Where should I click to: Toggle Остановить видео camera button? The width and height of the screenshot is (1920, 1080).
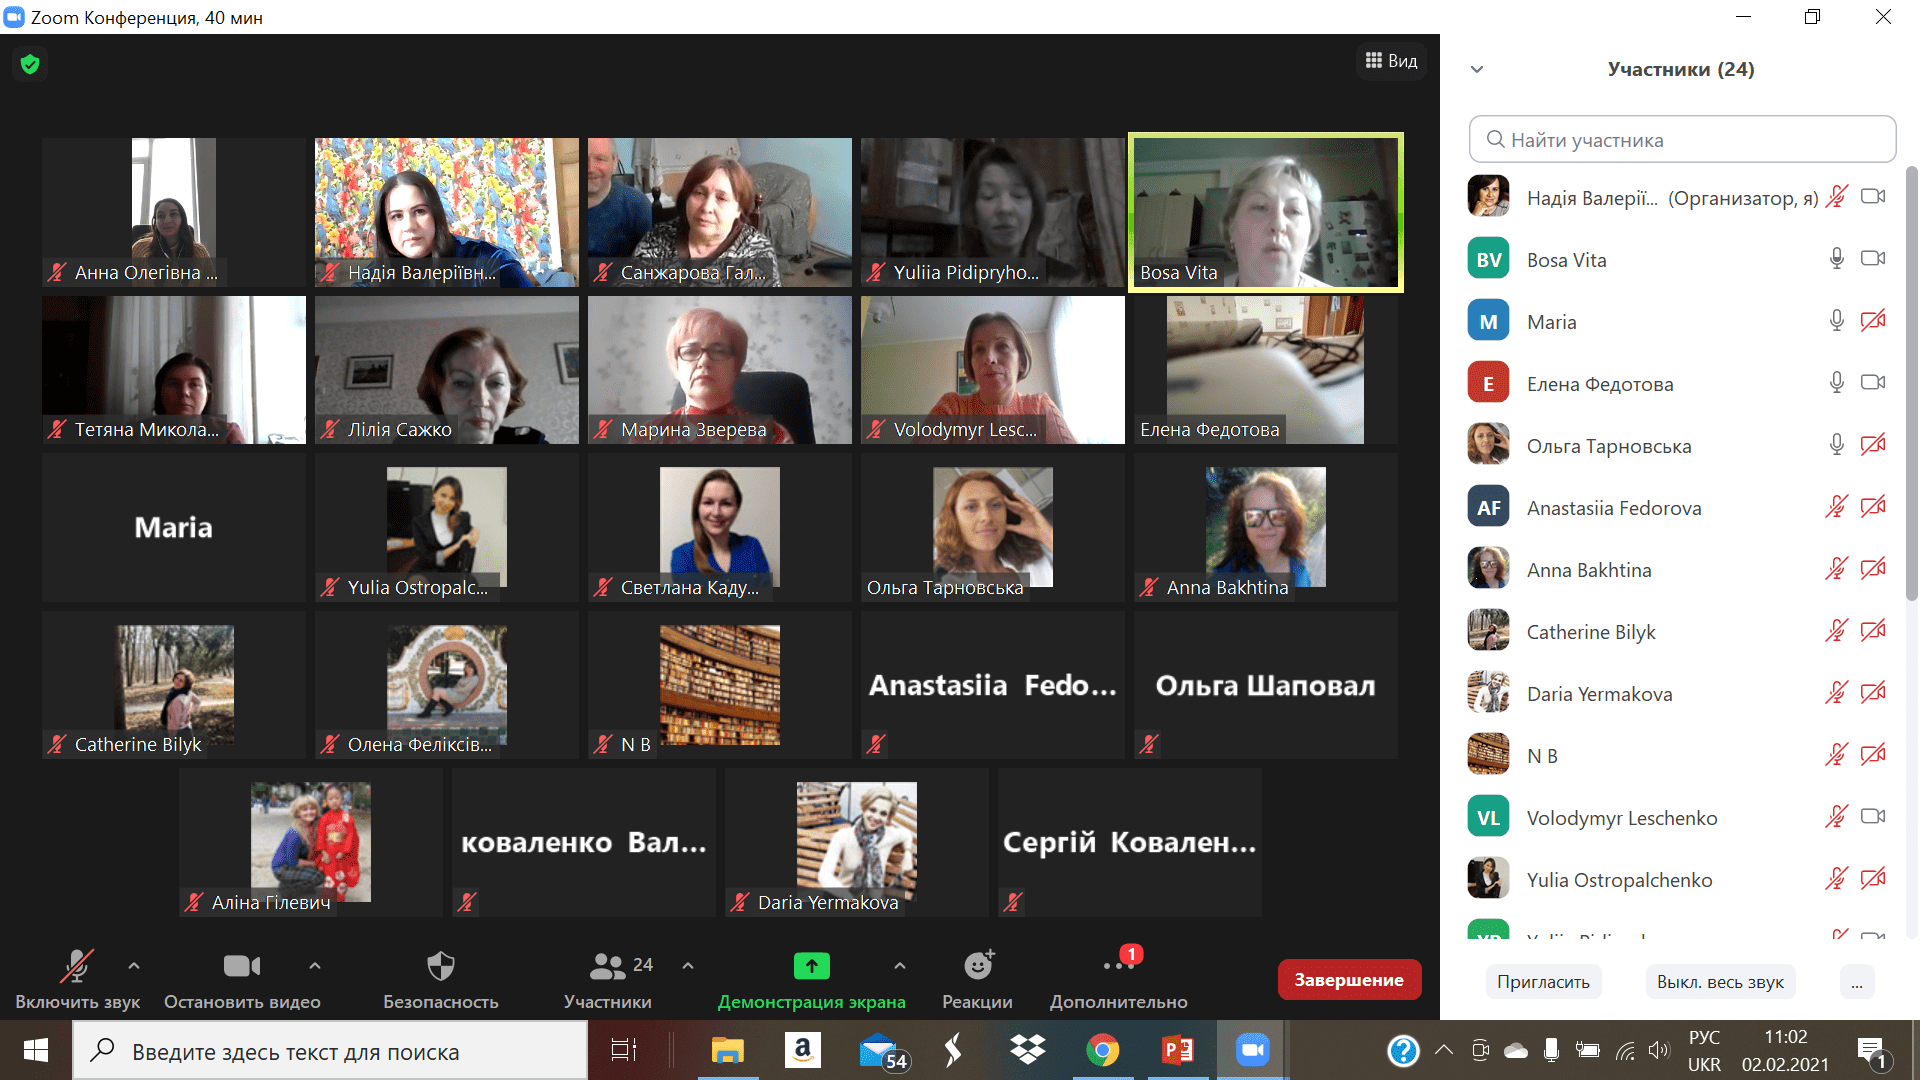click(x=241, y=967)
